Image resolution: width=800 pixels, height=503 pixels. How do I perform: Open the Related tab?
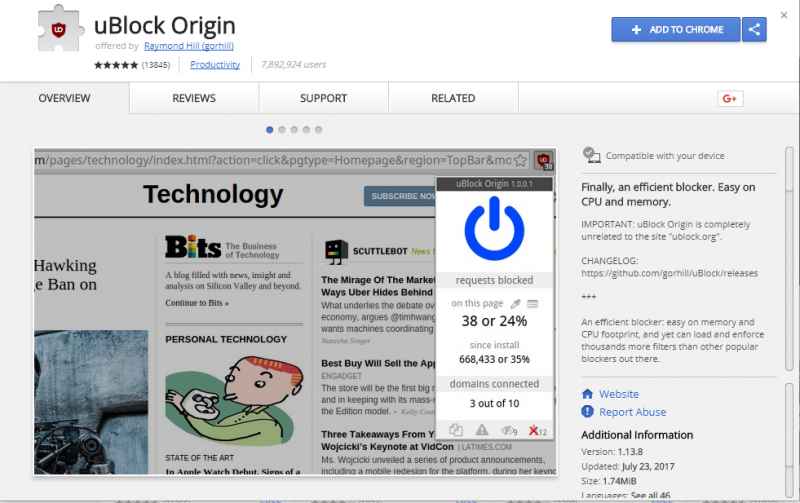coord(453,98)
